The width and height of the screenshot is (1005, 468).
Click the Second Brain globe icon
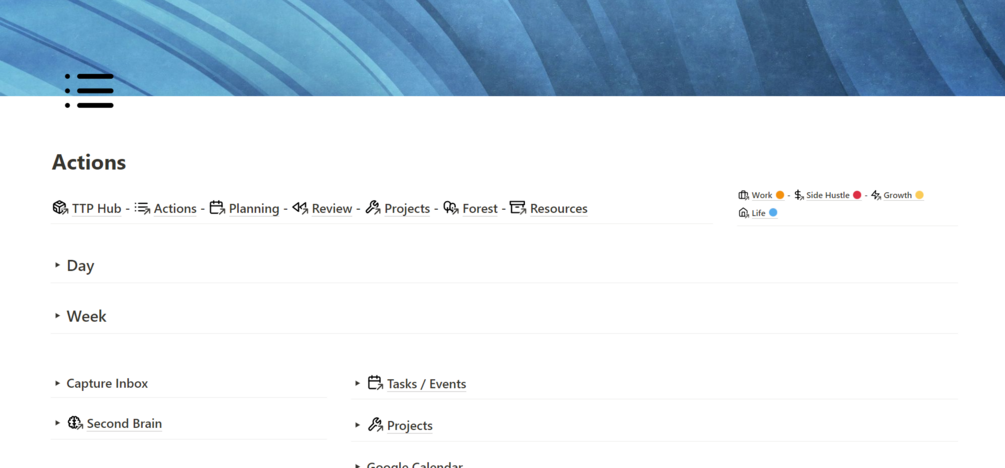(76, 422)
